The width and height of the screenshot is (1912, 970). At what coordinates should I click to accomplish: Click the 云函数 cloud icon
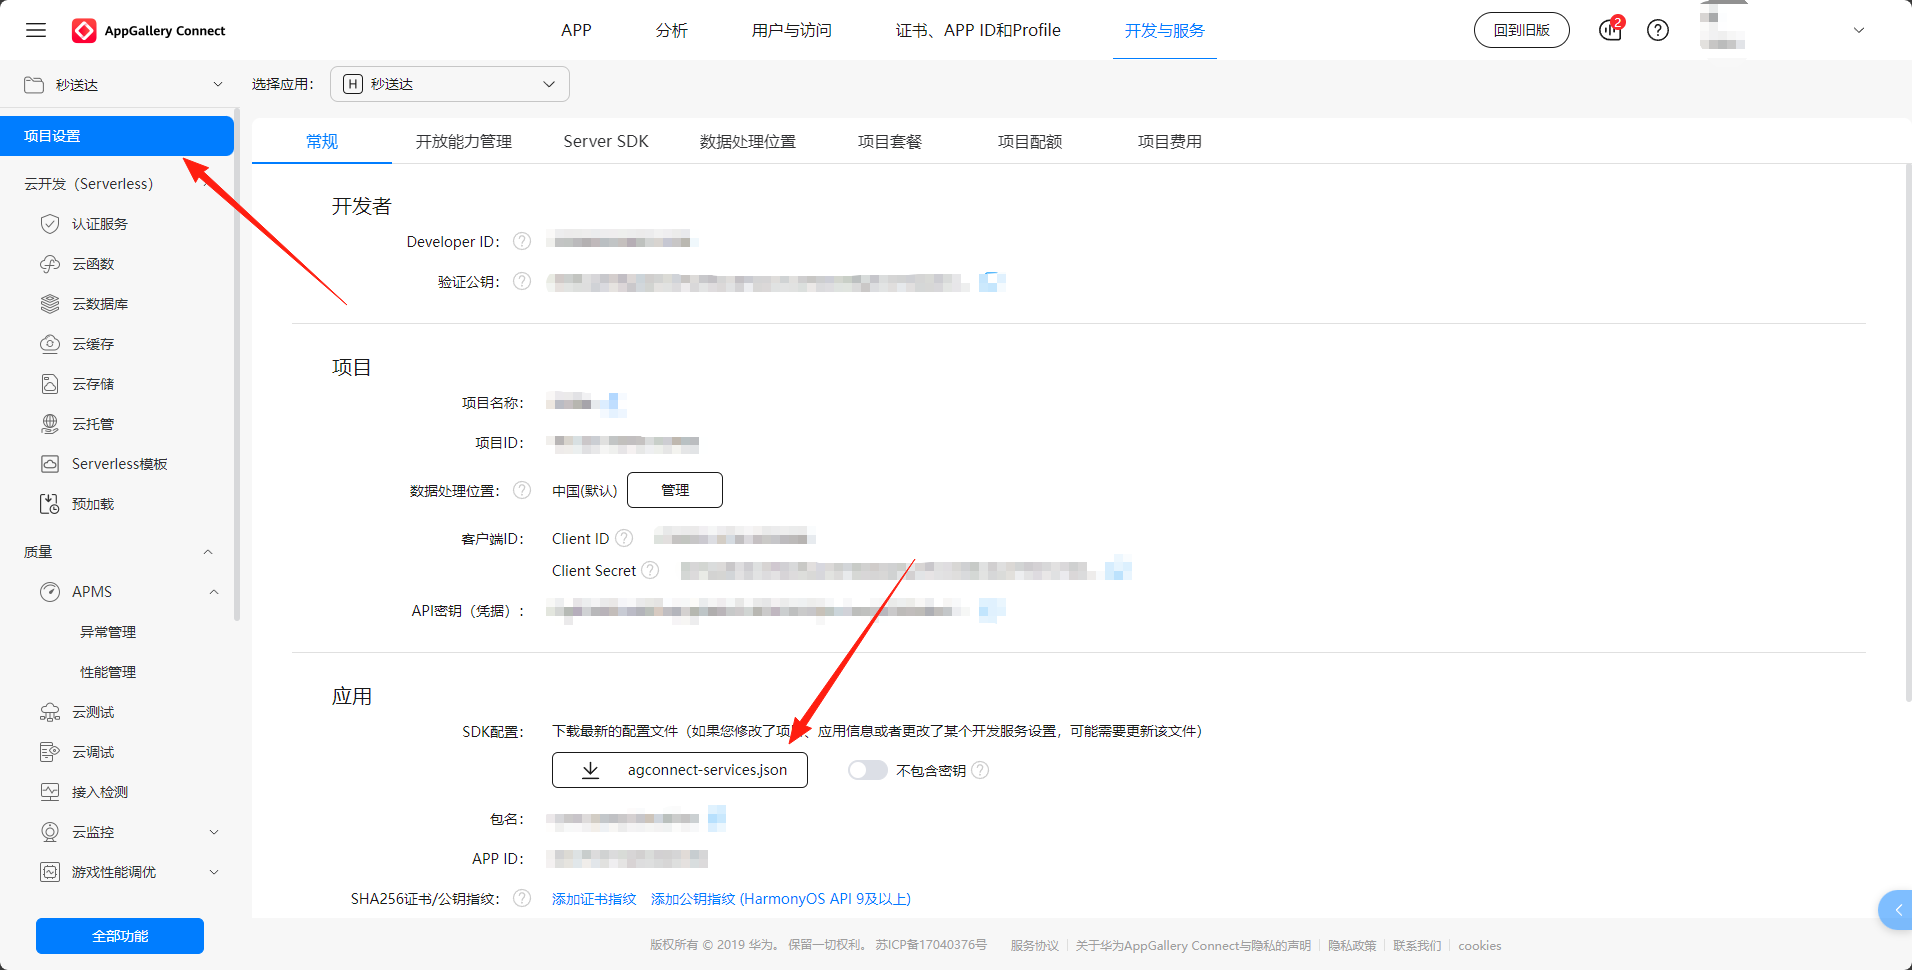[x=50, y=264]
